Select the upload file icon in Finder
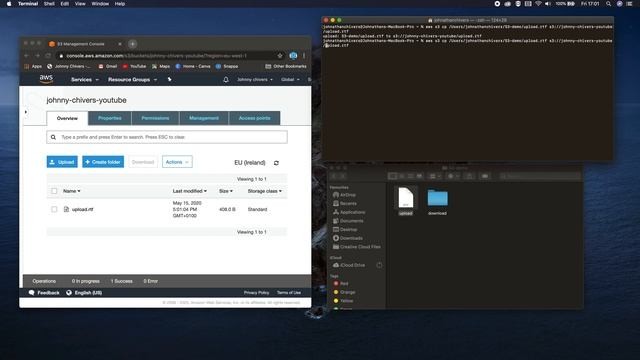The height and width of the screenshot is (360, 640). coord(406,198)
